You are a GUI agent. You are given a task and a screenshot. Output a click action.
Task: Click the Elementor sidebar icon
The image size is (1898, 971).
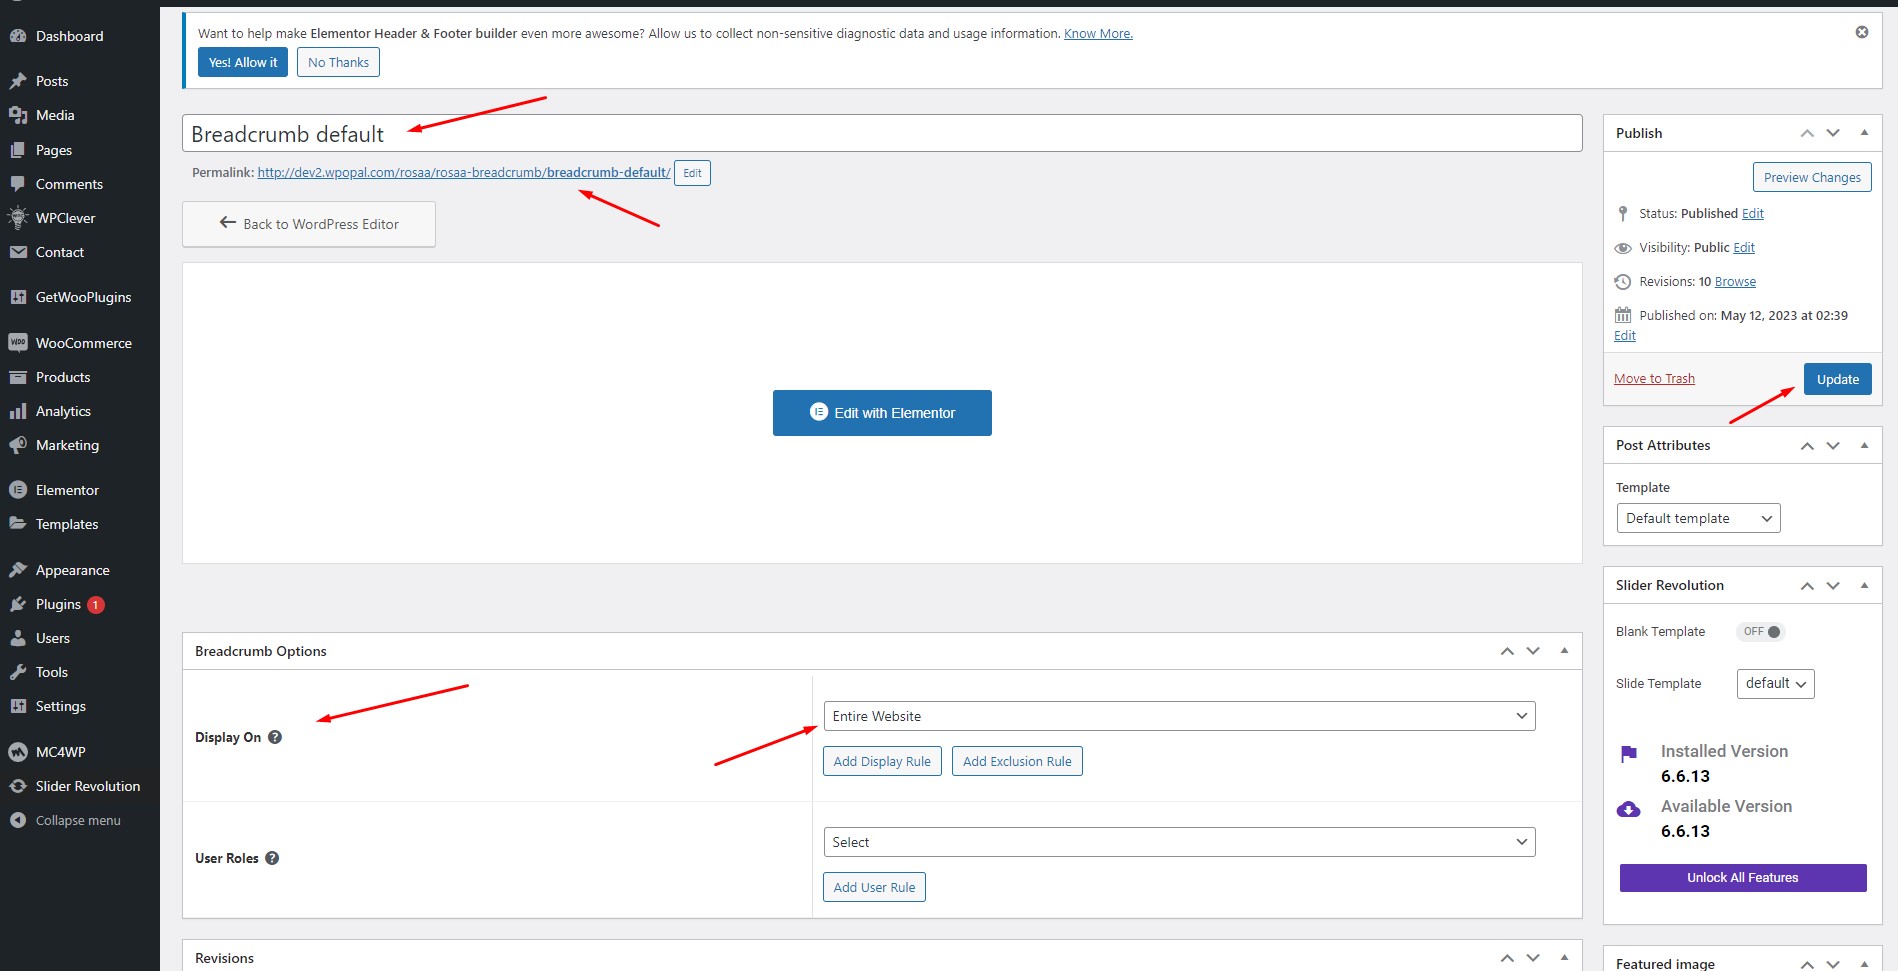click(x=18, y=490)
